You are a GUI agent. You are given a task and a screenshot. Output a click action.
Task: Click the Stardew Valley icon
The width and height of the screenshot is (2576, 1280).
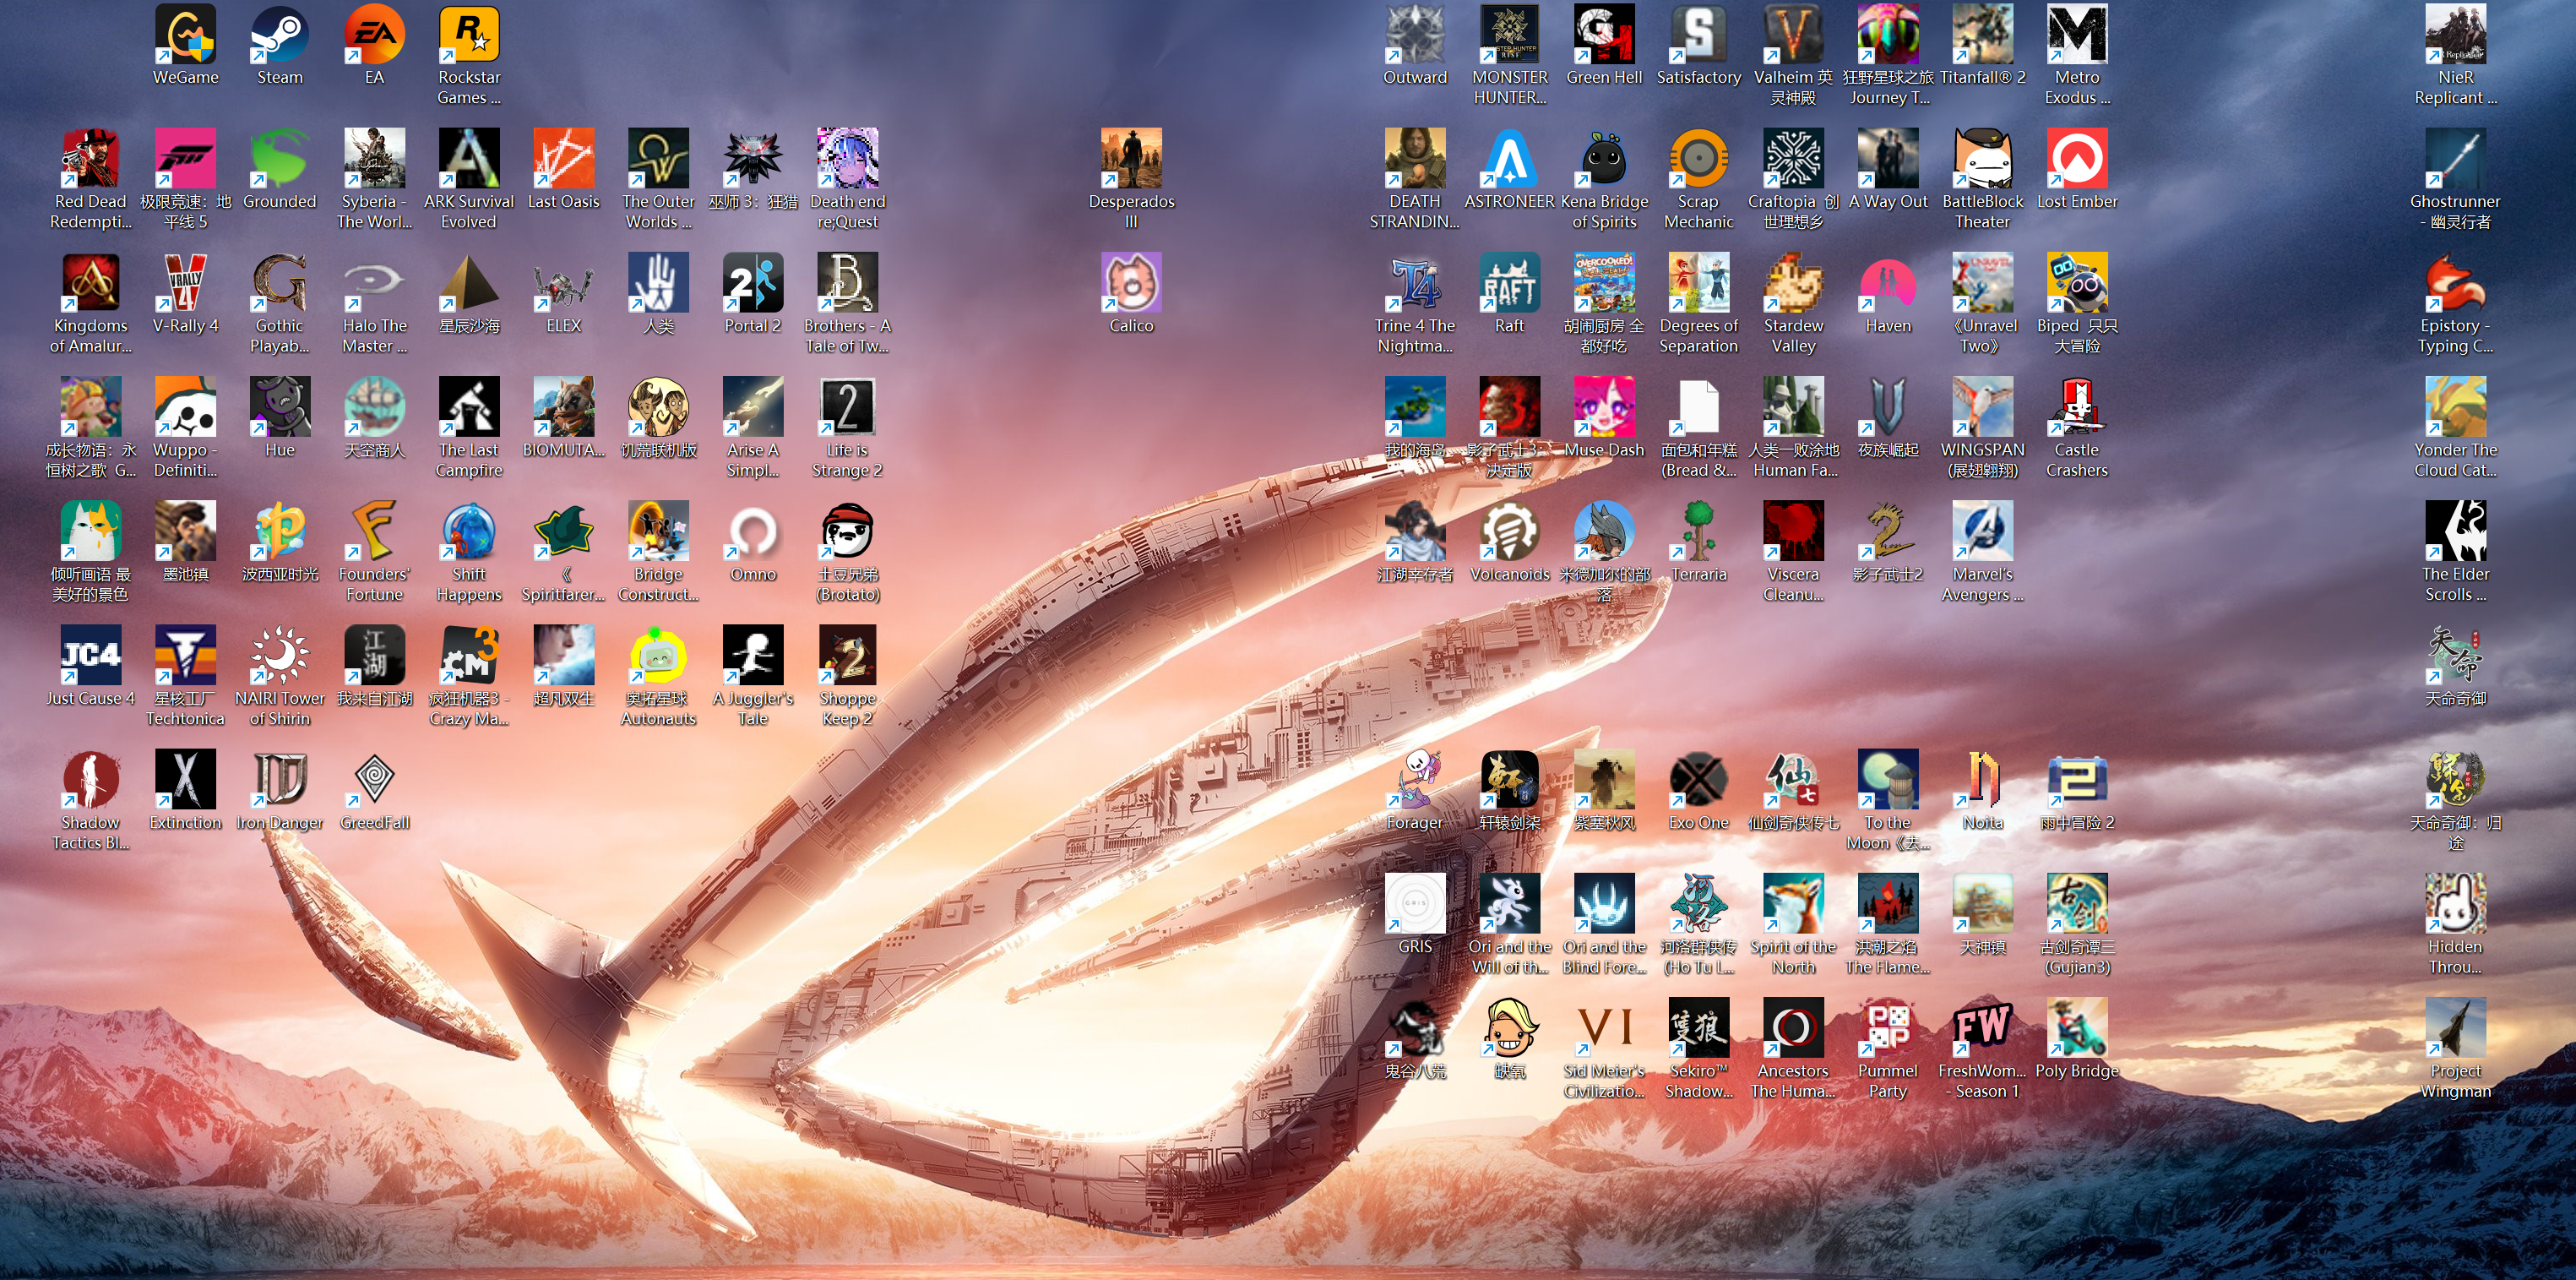click(1793, 283)
